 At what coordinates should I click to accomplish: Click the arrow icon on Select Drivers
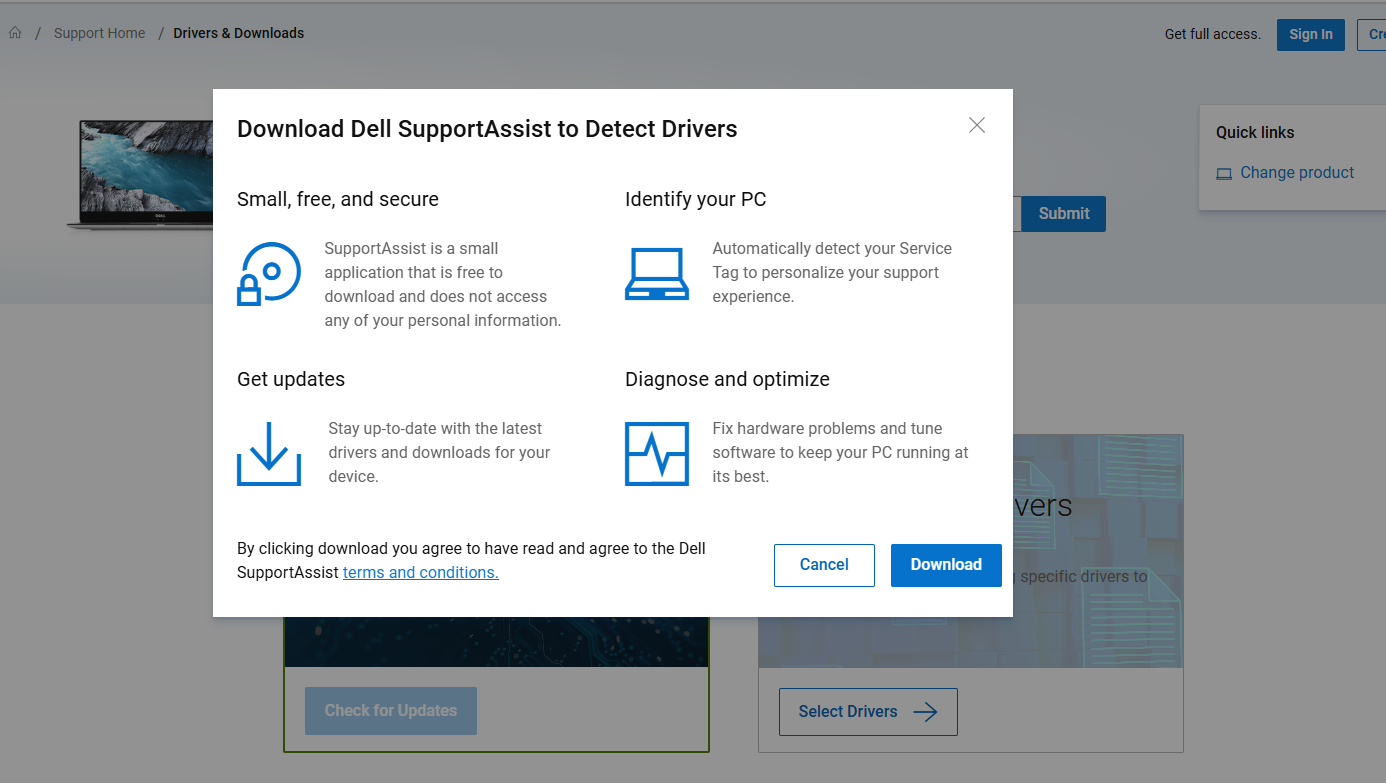point(926,712)
